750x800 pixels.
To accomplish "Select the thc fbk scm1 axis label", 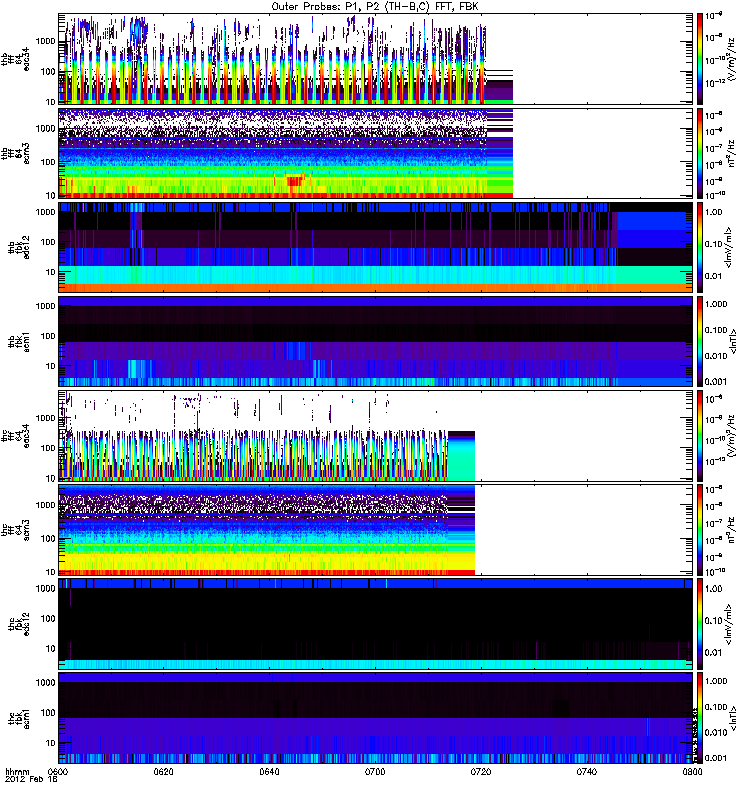I will (19, 717).
